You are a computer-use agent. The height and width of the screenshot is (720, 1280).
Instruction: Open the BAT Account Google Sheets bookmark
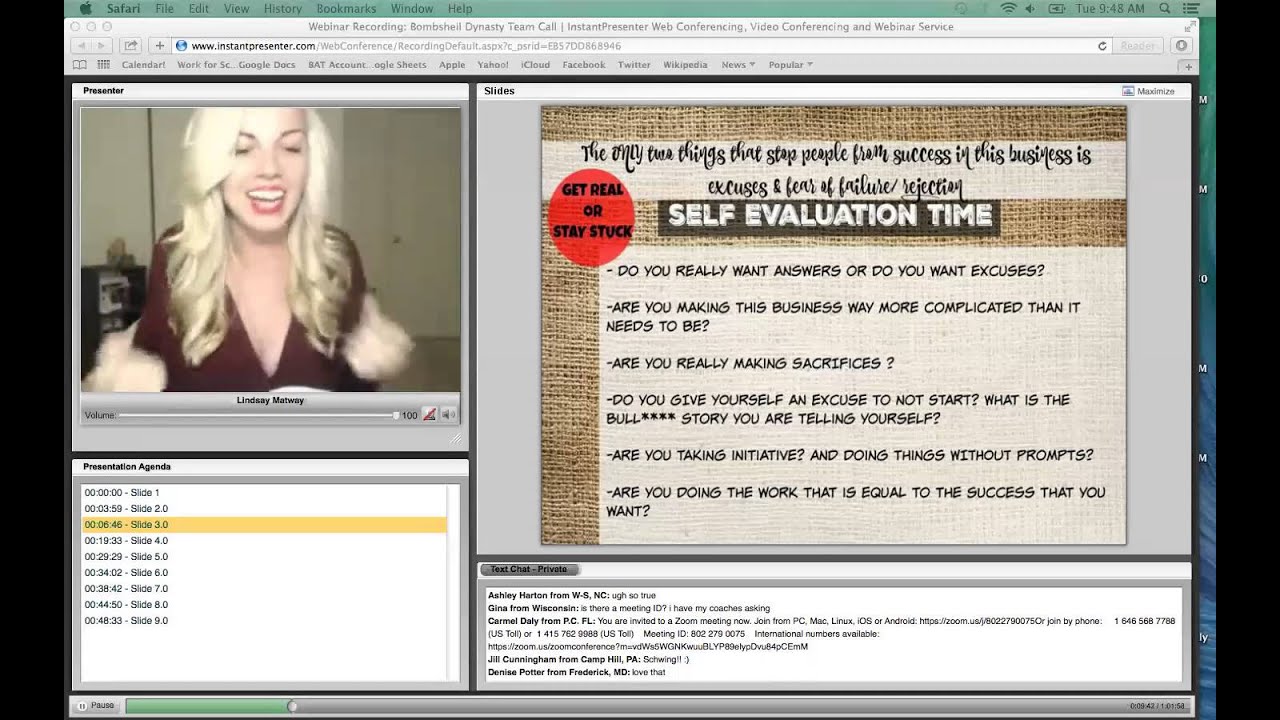coord(367,65)
